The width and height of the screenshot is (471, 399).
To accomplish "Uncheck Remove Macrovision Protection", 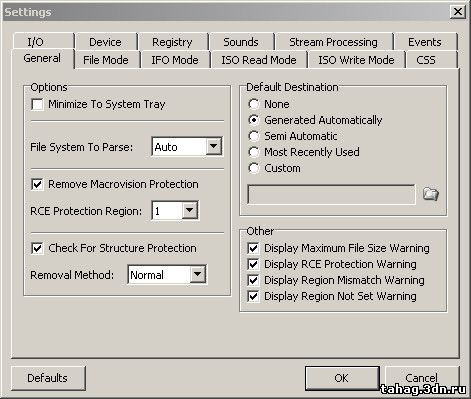I will coord(37,184).
